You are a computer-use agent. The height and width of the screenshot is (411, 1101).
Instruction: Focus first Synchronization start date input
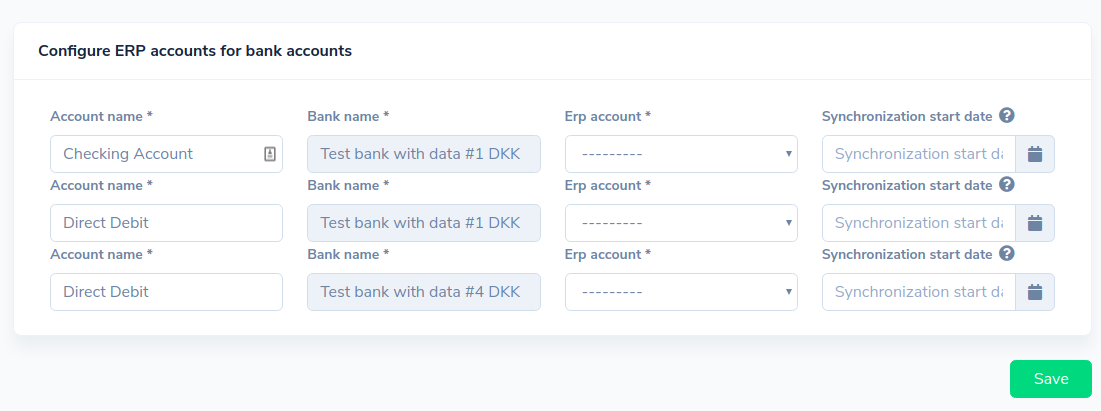918,154
